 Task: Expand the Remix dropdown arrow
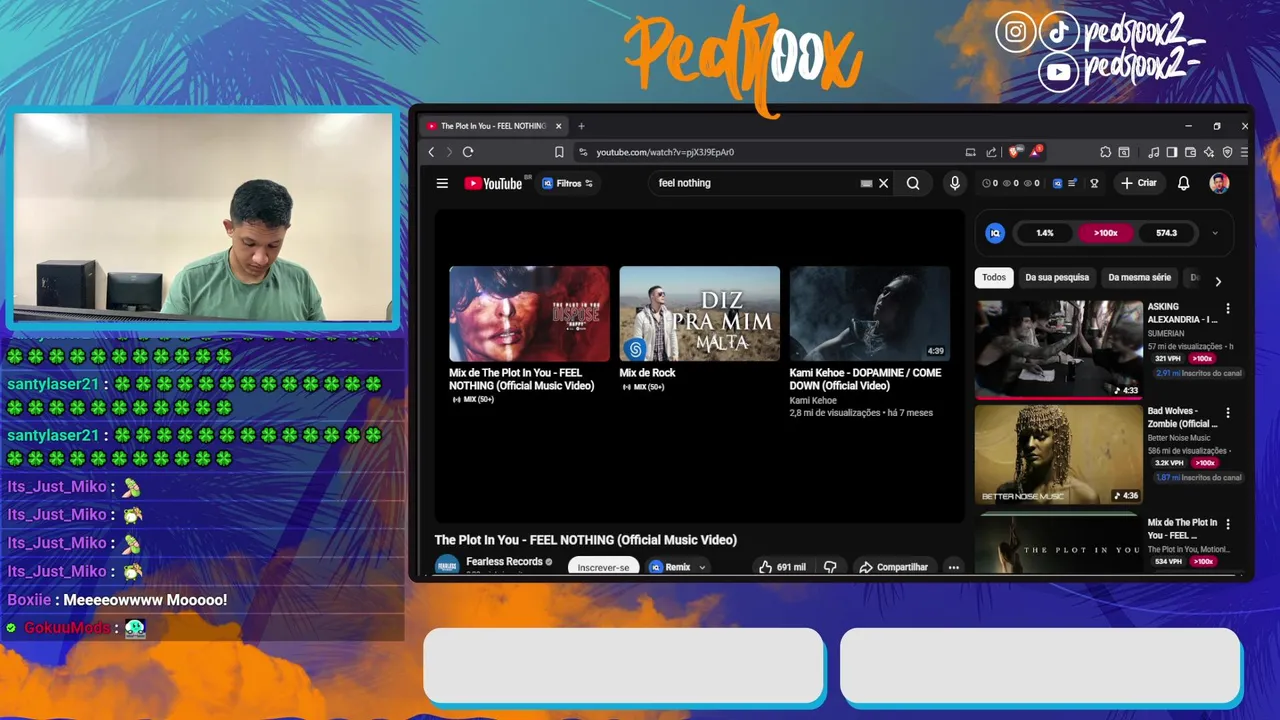702,567
